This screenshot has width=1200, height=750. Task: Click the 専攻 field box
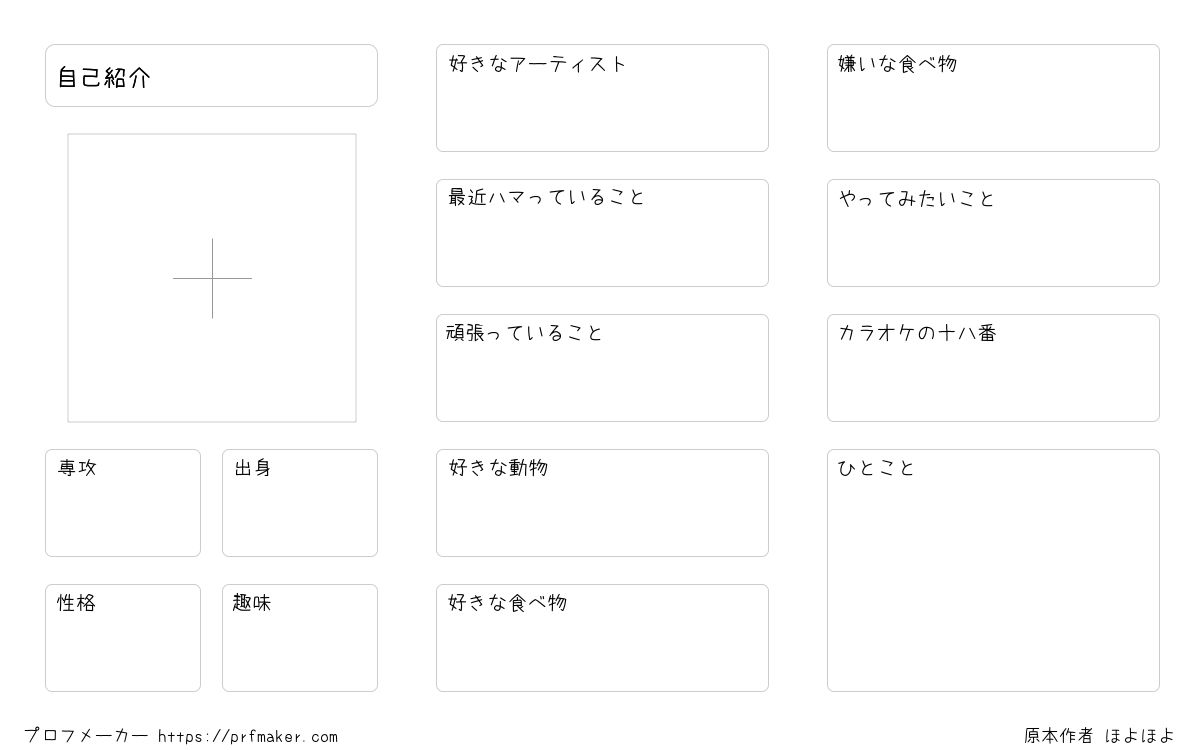[123, 503]
